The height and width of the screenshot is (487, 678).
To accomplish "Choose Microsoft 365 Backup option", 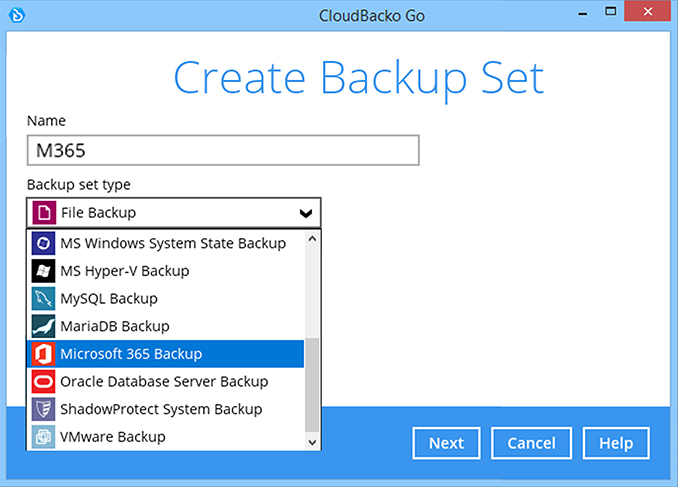I will point(166,354).
